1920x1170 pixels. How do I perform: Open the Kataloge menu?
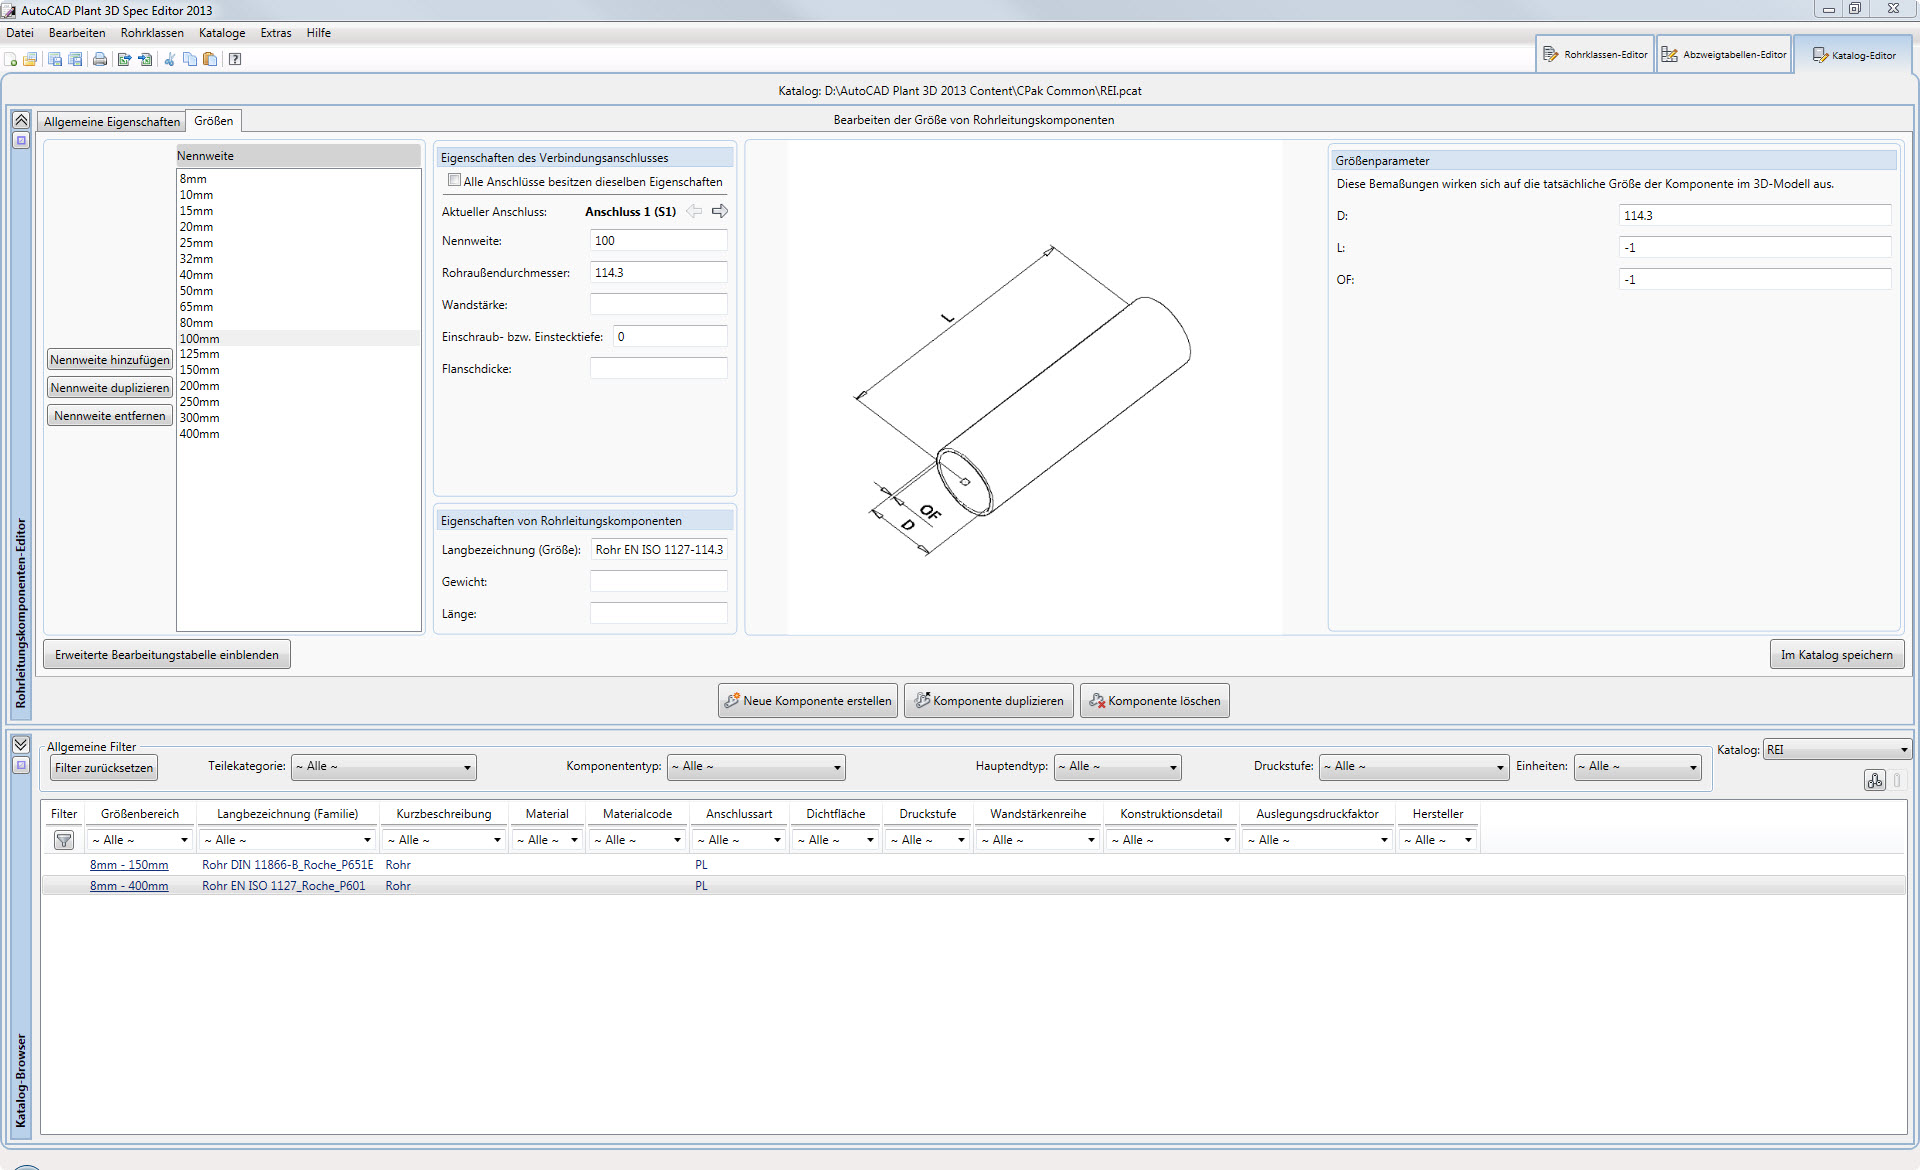222,33
